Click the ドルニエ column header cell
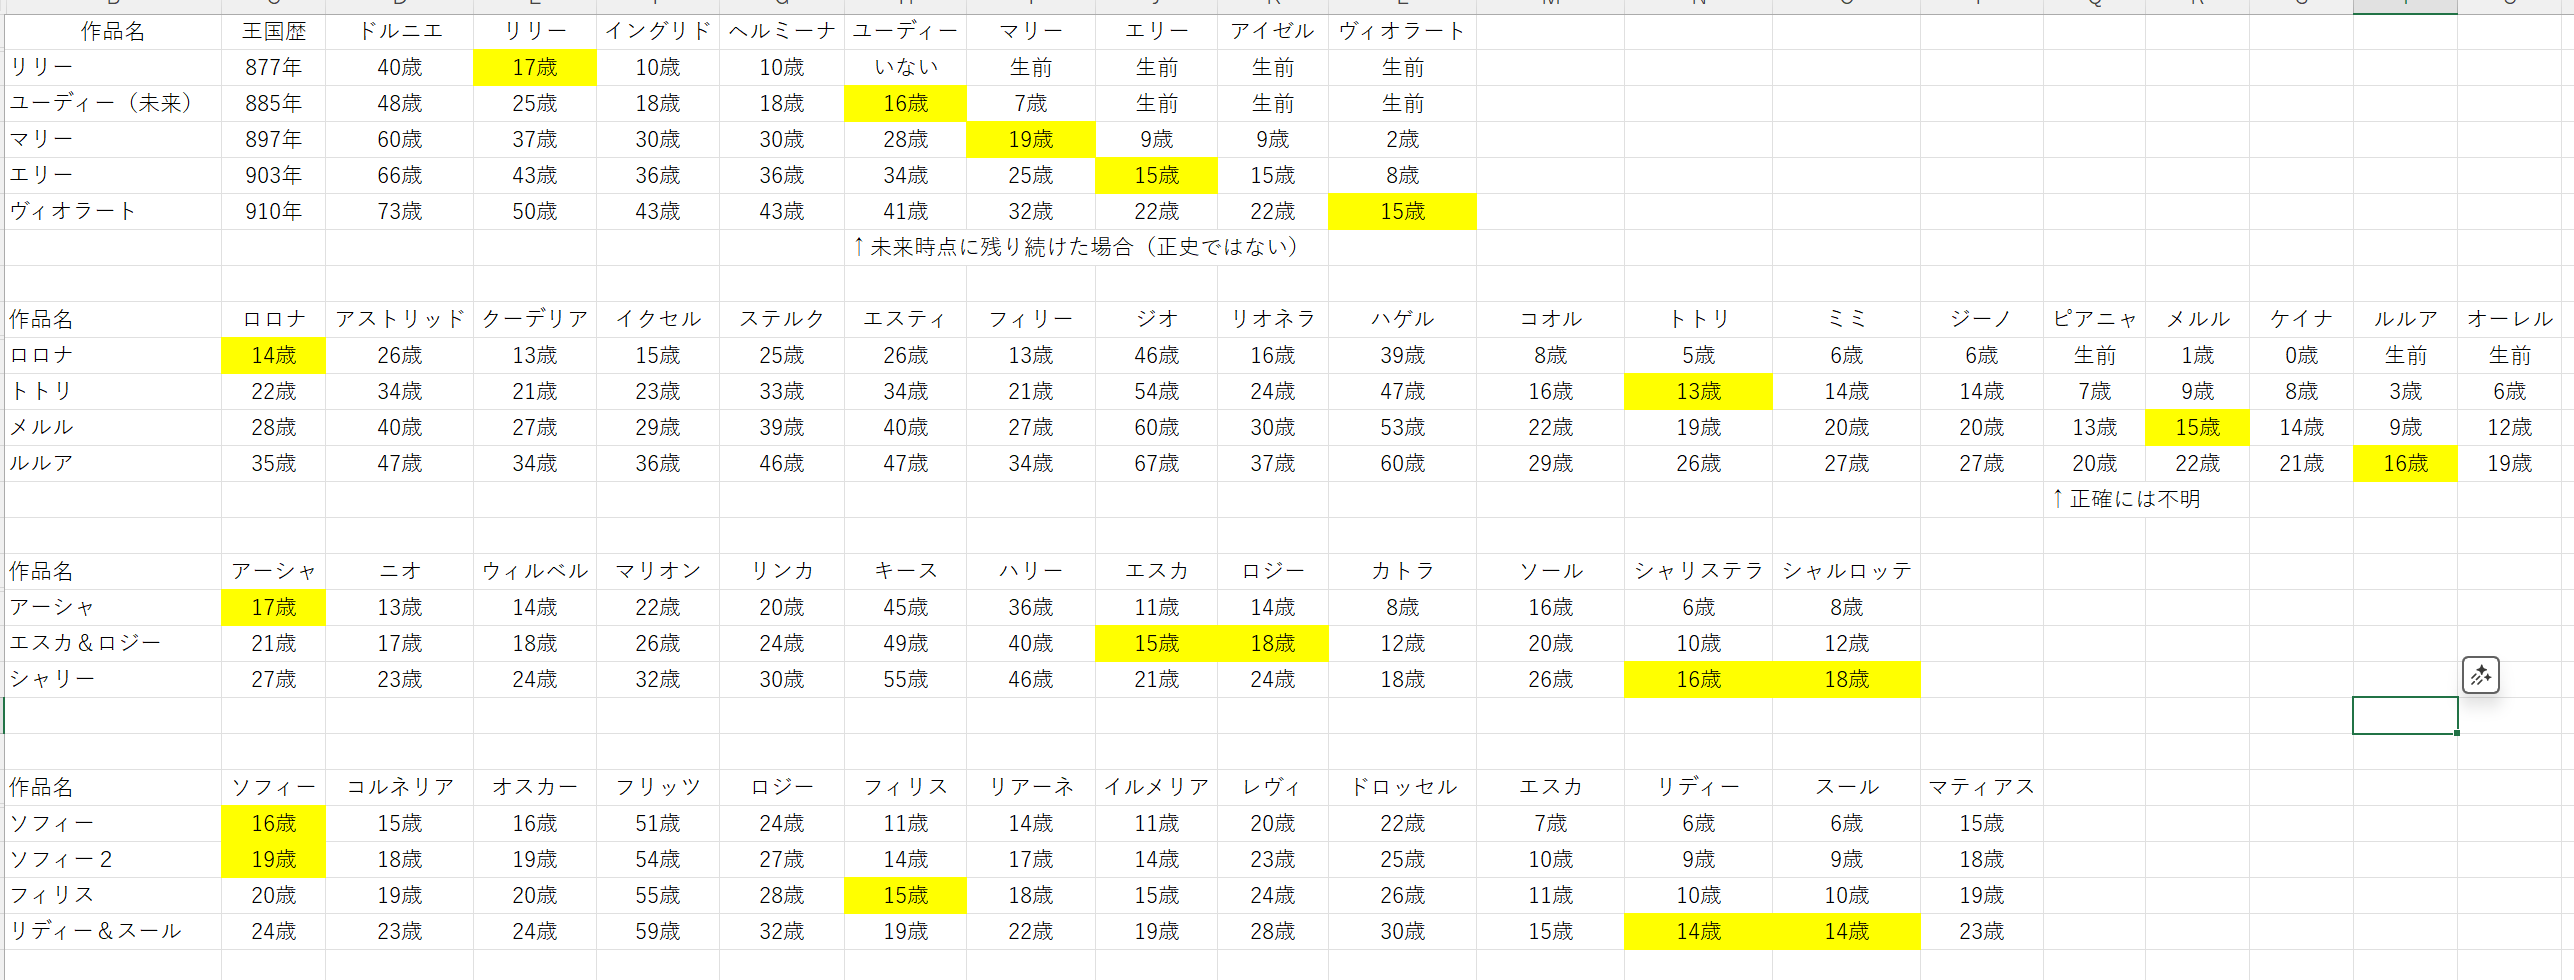The image size is (2574, 980). tap(399, 31)
